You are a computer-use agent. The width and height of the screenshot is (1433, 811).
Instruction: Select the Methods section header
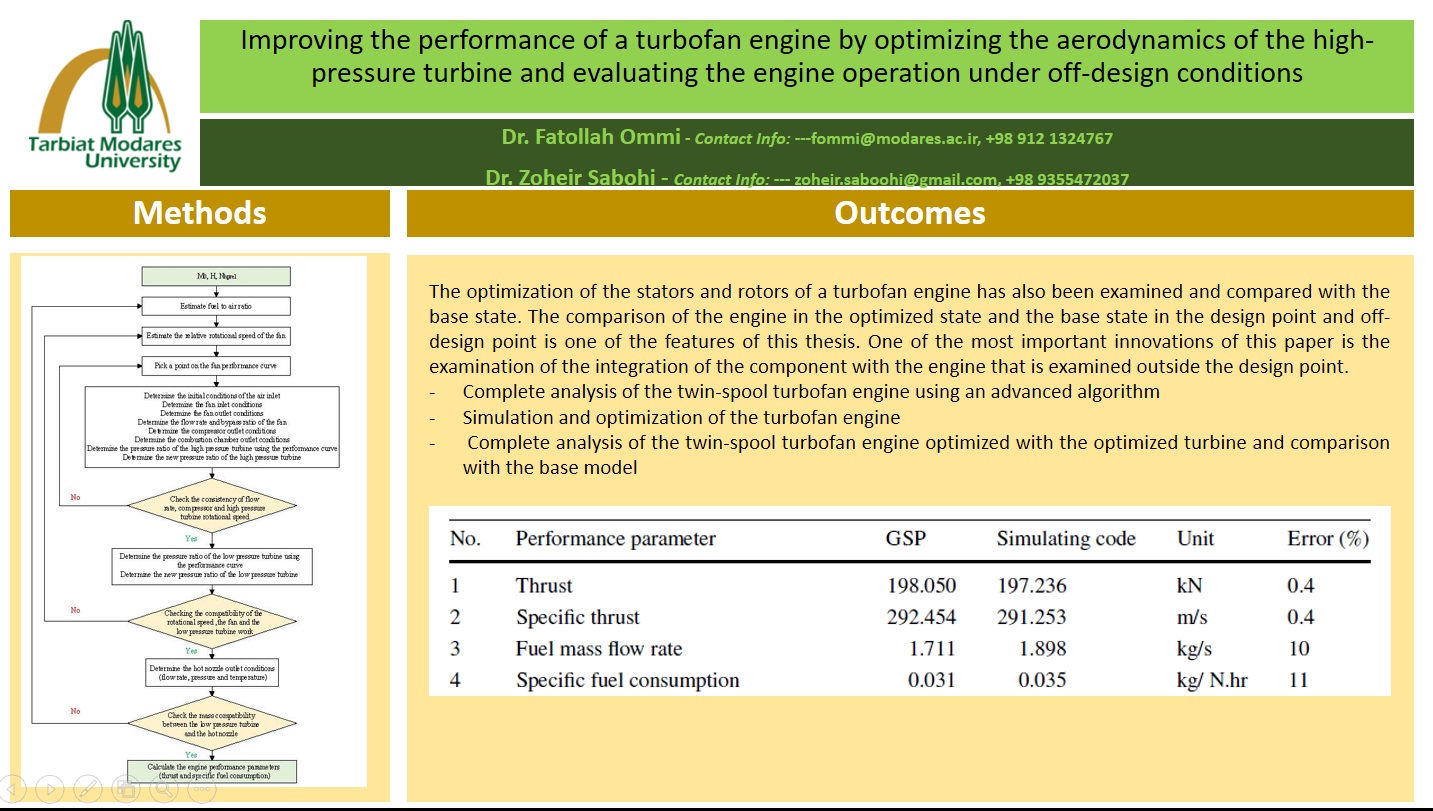click(200, 213)
